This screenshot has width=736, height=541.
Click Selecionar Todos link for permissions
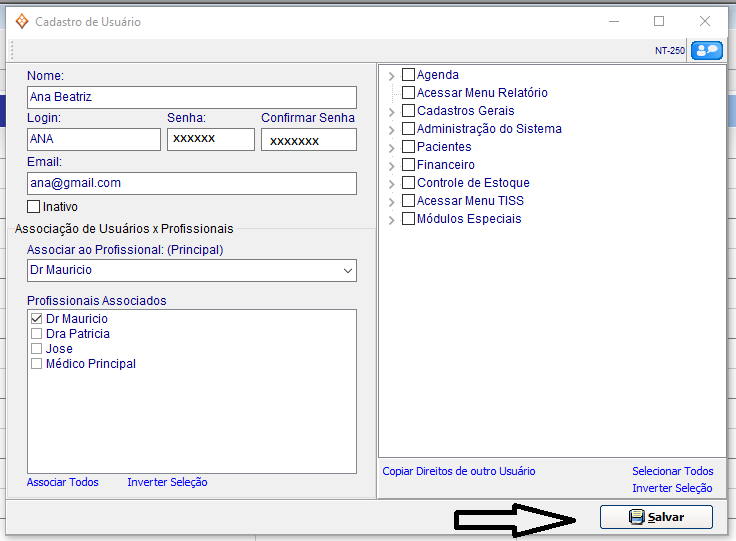coord(672,471)
